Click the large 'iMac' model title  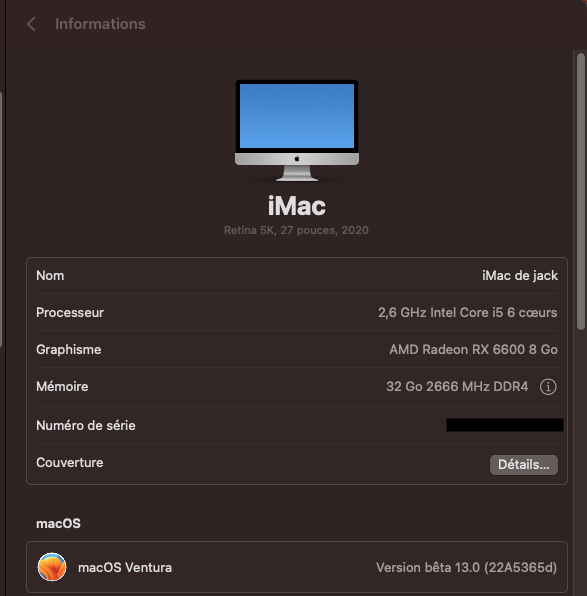(x=297, y=206)
